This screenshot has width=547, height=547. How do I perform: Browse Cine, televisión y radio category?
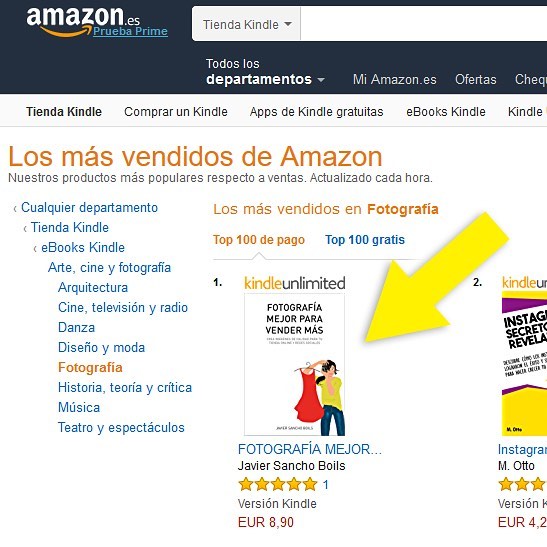pyautogui.click(x=123, y=308)
